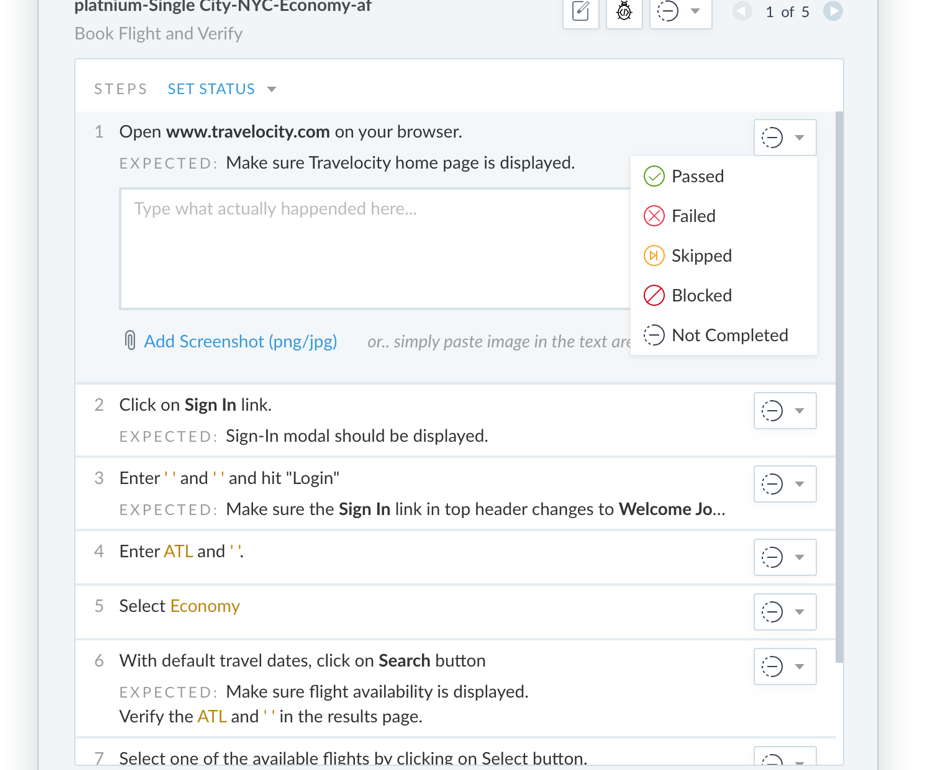Click step 4 status circle icon
The image size is (940, 770).
tap(772, 557)
